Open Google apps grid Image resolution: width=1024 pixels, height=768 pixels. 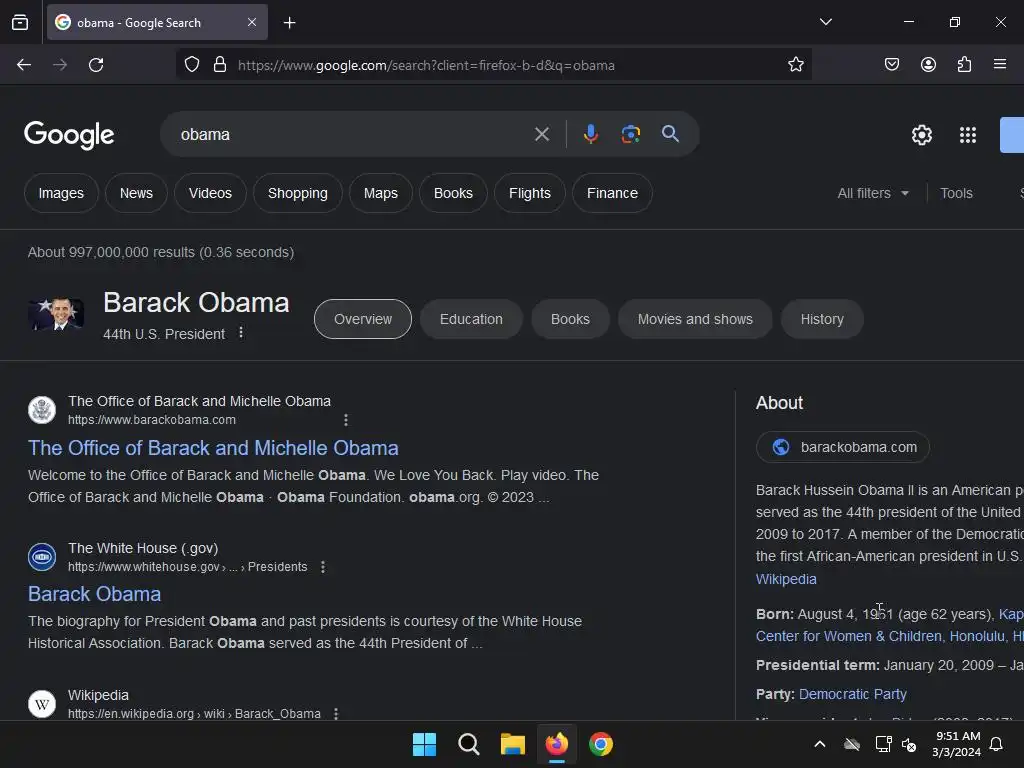point(968,135)
